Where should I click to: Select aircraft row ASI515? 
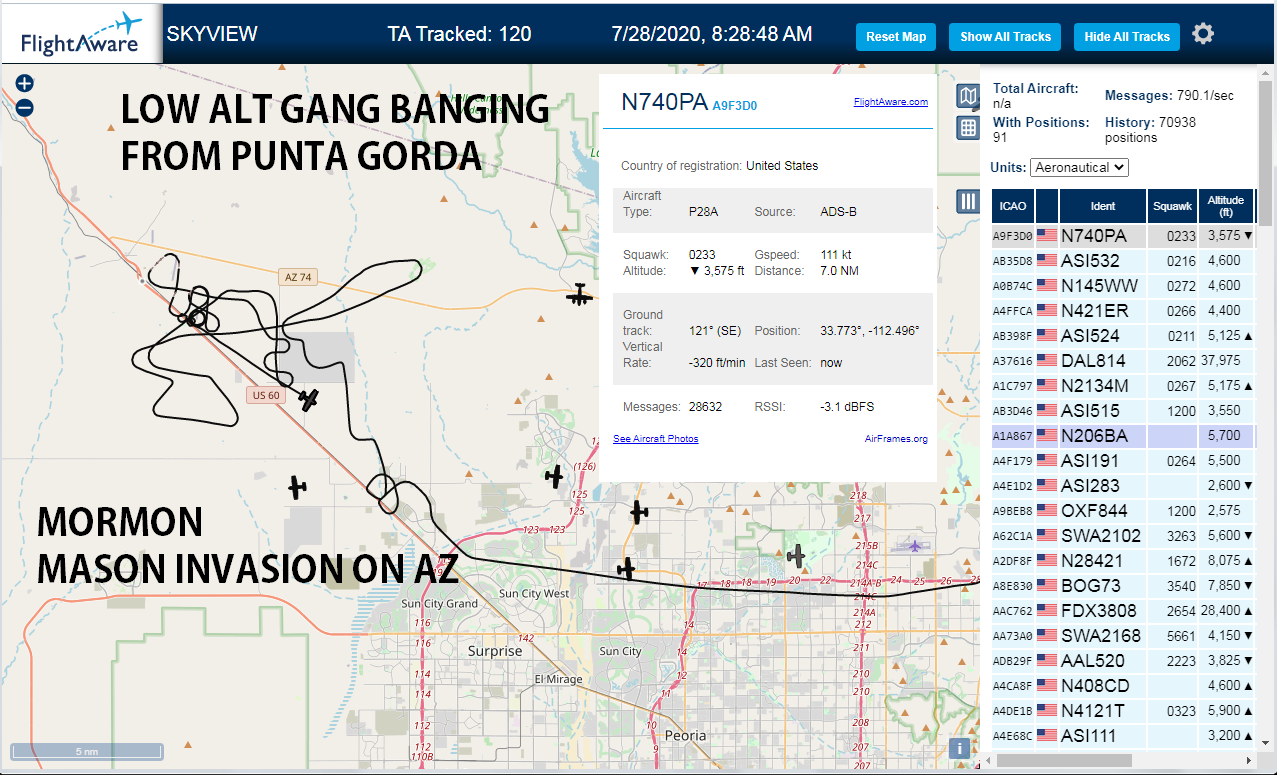tap(1123, 411)
